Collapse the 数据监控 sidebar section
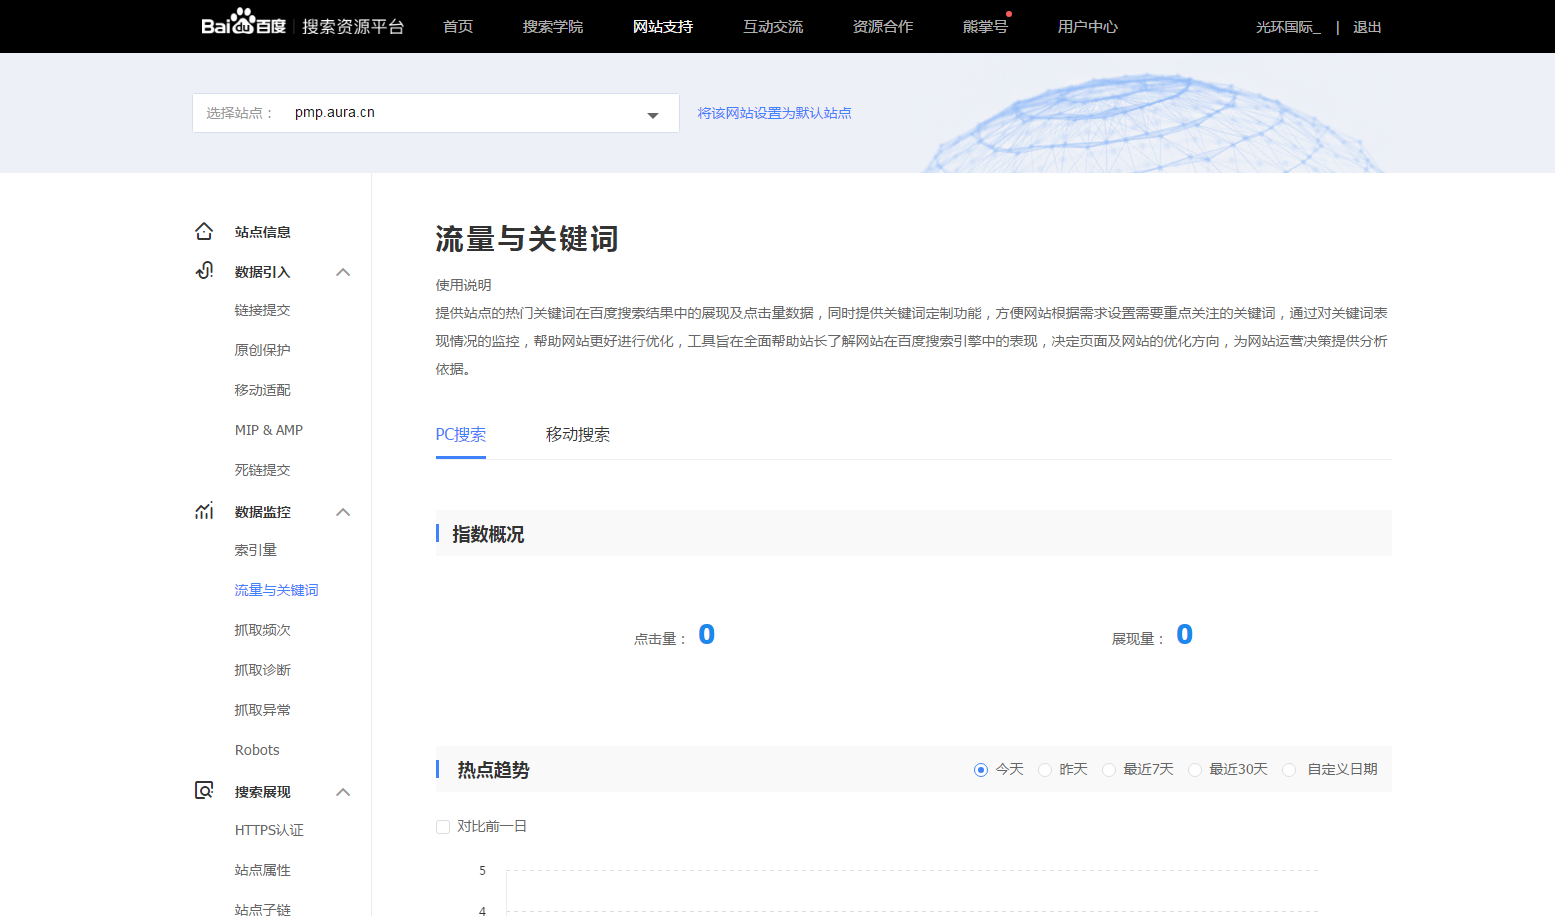 [x=343, y=512]
